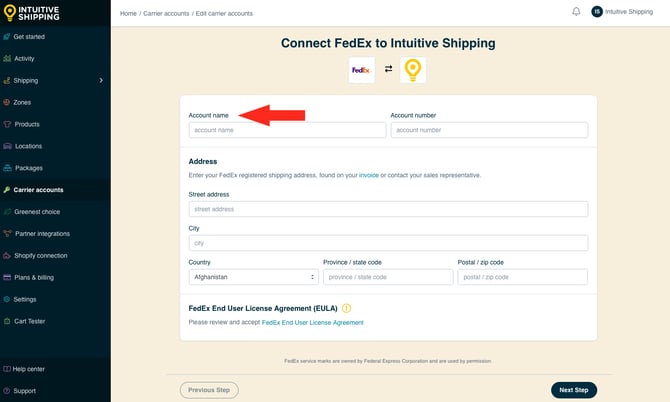
Task: Click the Previous Step button
Action: (209, 390)
